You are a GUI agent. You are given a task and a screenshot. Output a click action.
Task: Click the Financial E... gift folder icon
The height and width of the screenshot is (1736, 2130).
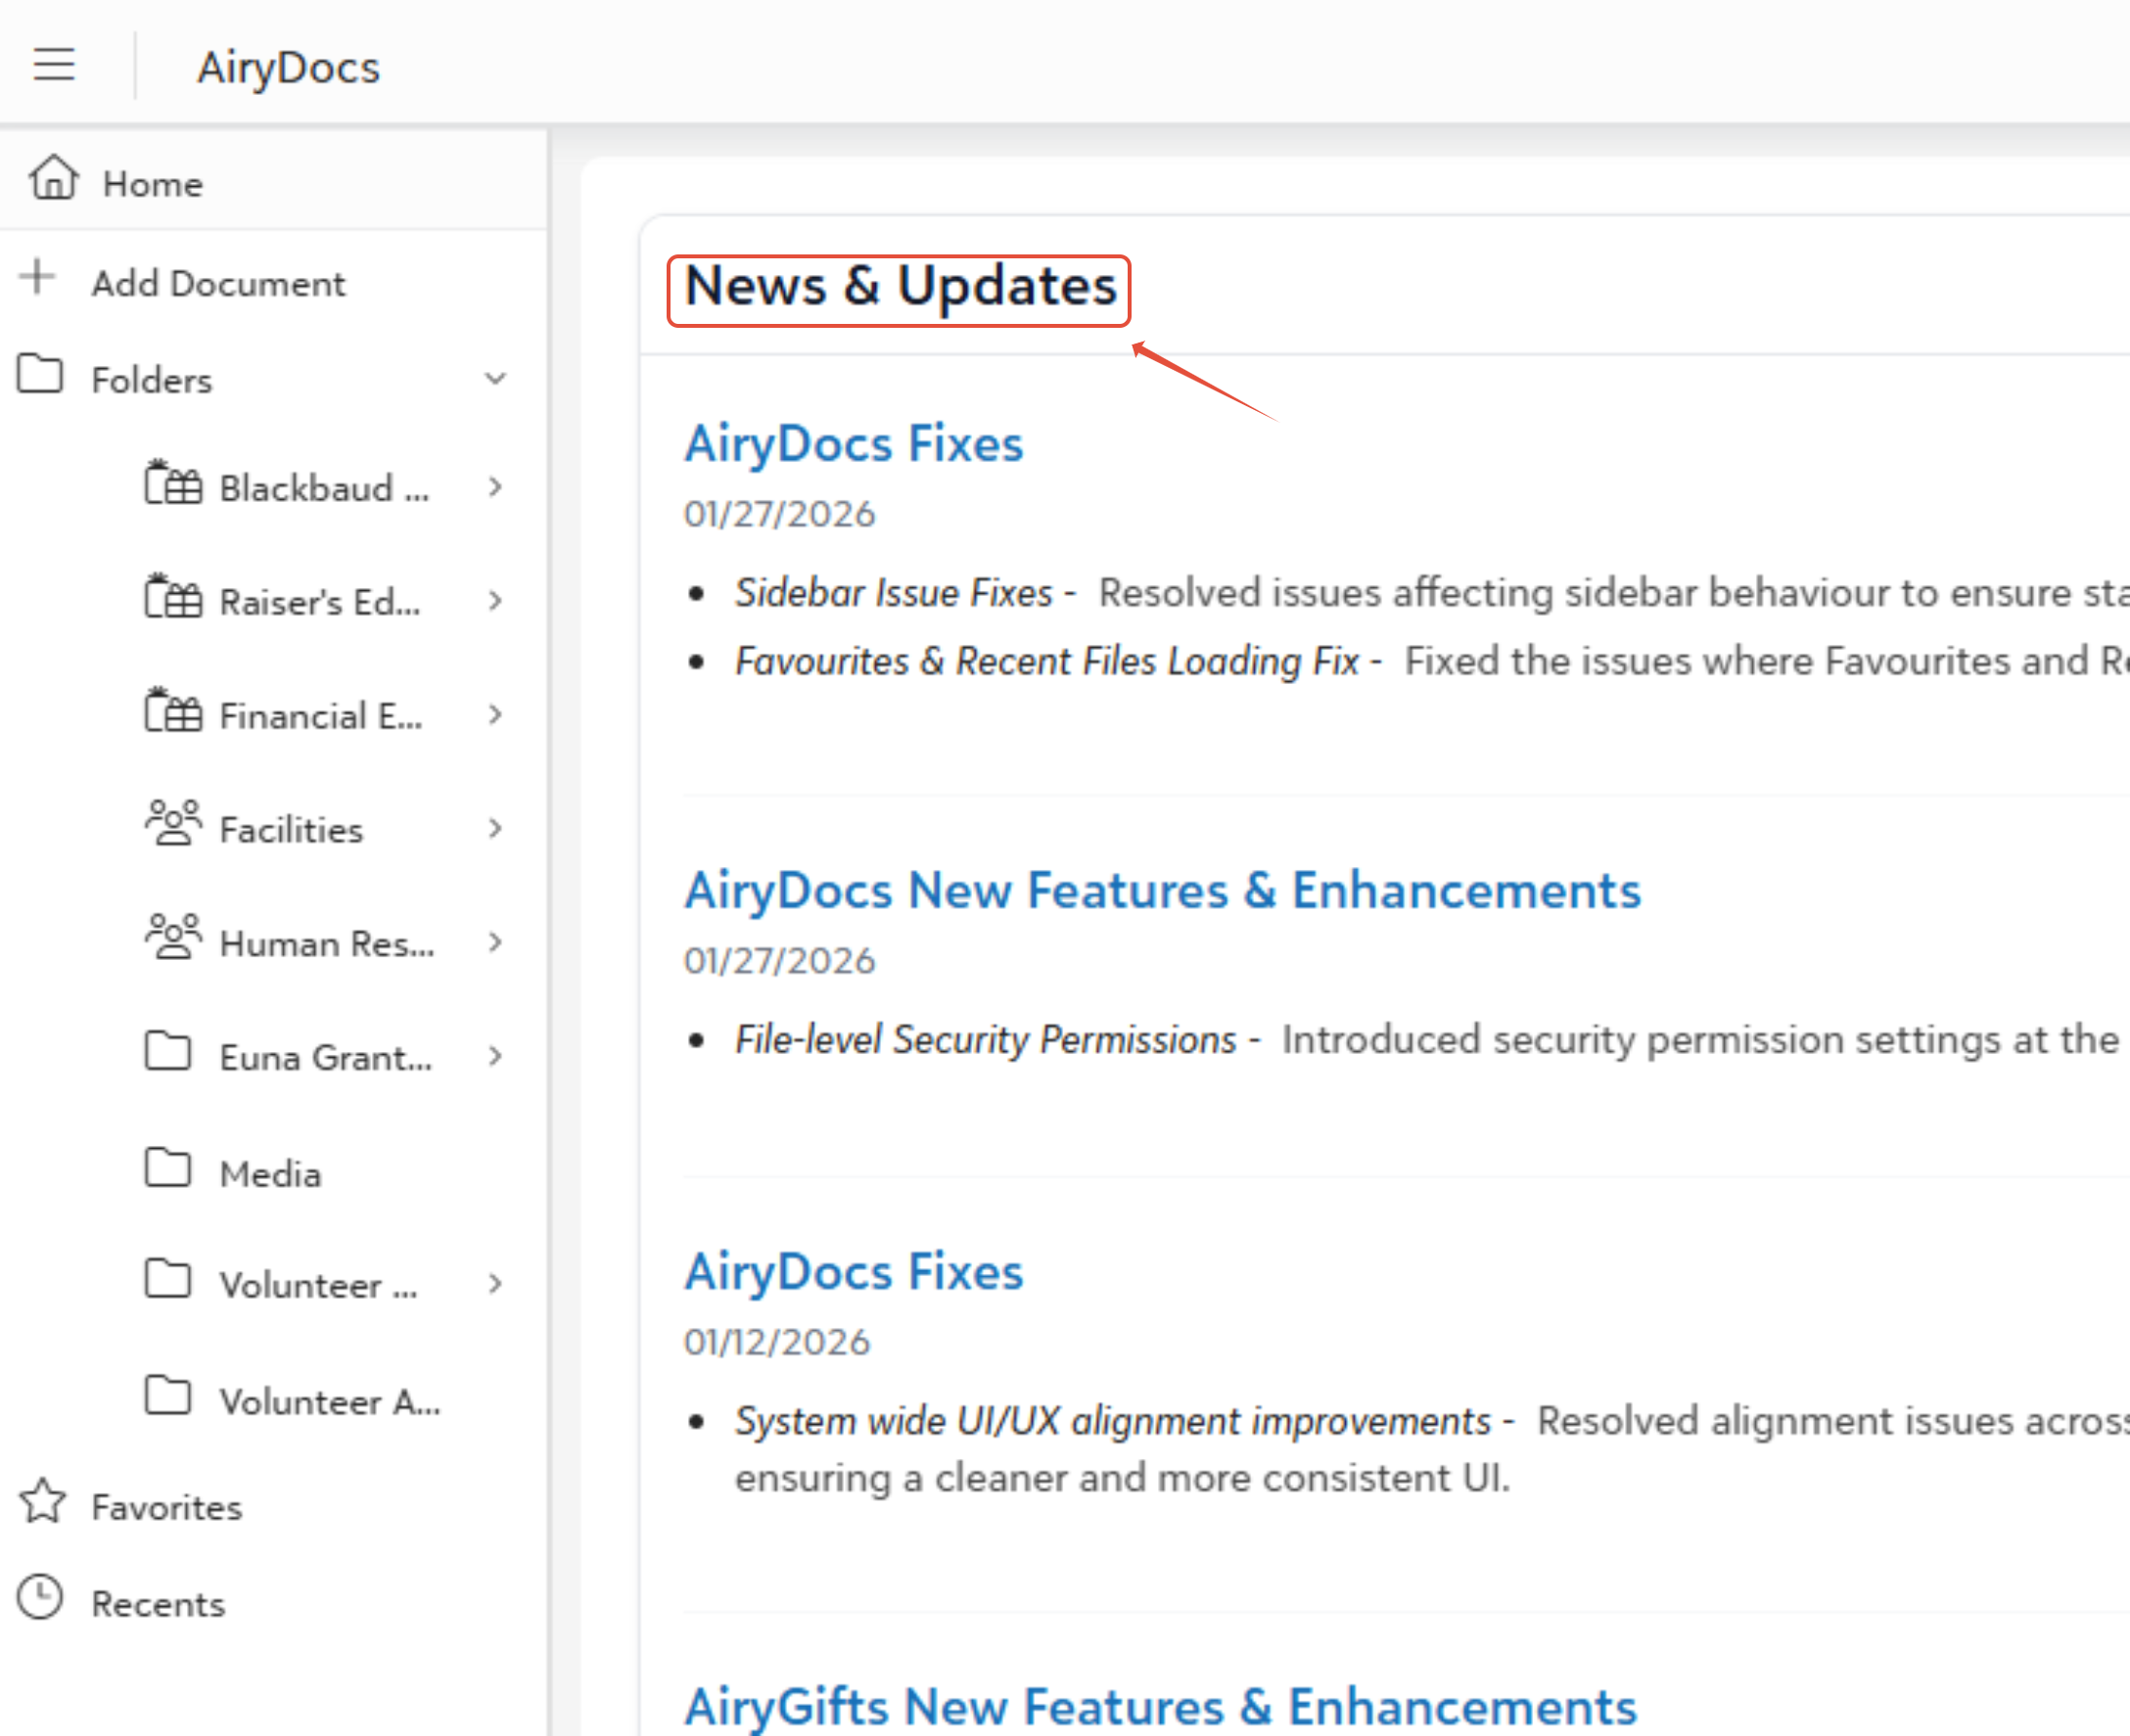(x=173, y=711)
